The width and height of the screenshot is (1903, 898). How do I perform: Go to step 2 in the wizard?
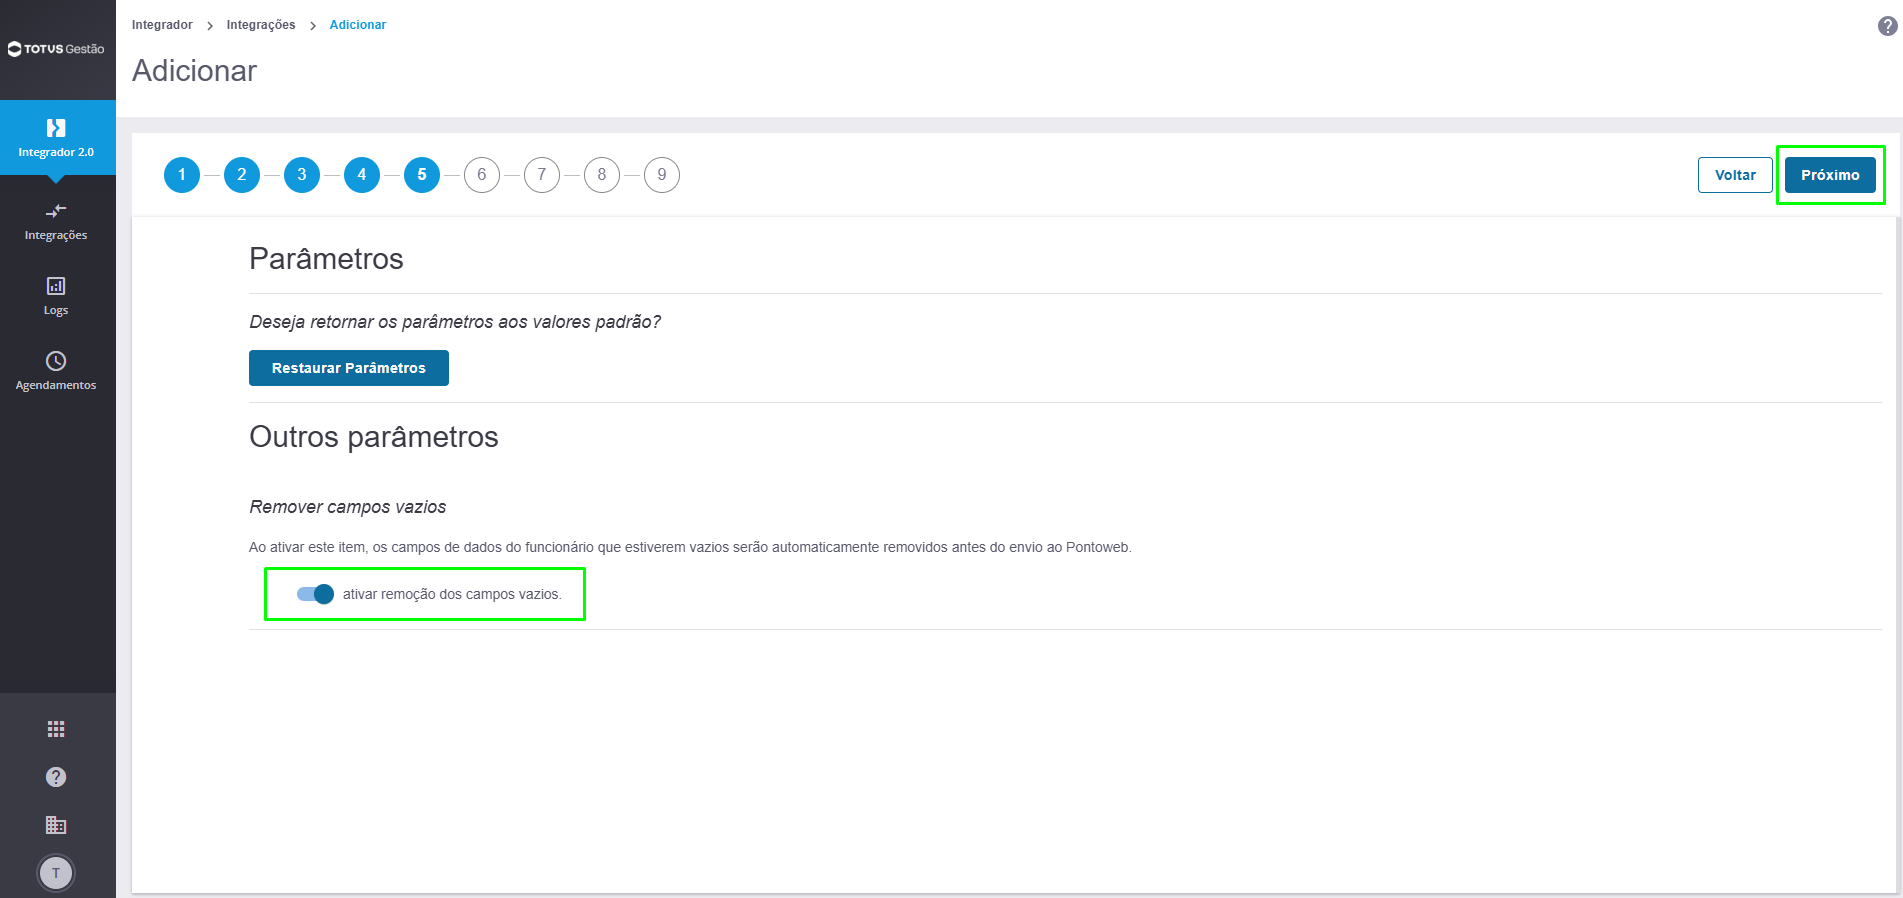242,175
